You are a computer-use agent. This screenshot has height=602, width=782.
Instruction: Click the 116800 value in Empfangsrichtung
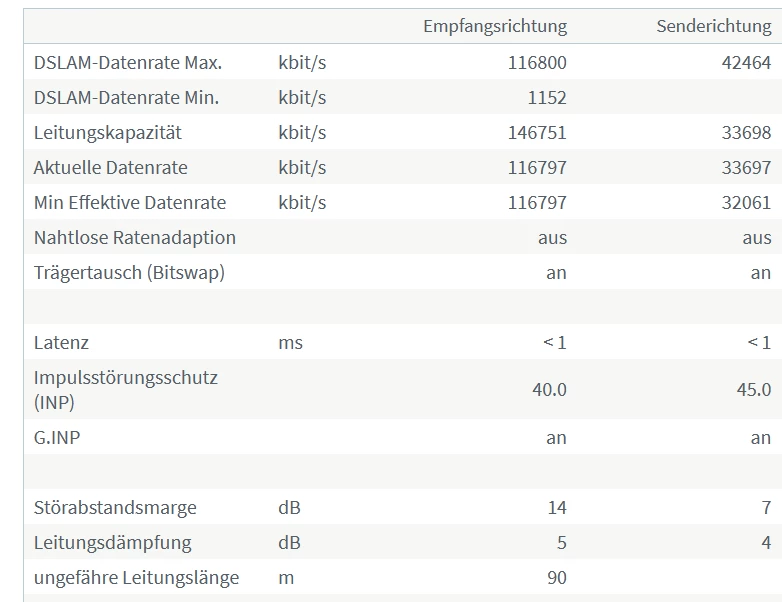[537, 62]
